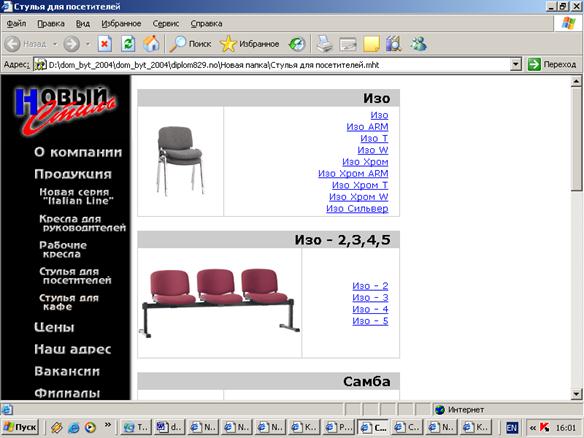Open the Вид menu
The width and height of the screenshot is (584, 438).
(83, 23)
